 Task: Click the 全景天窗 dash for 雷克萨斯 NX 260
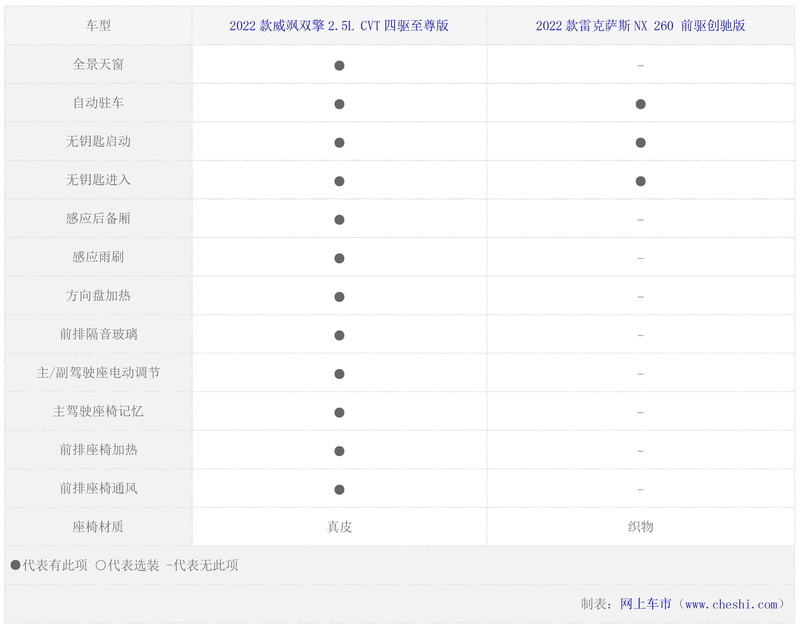(x=640, y=66)
